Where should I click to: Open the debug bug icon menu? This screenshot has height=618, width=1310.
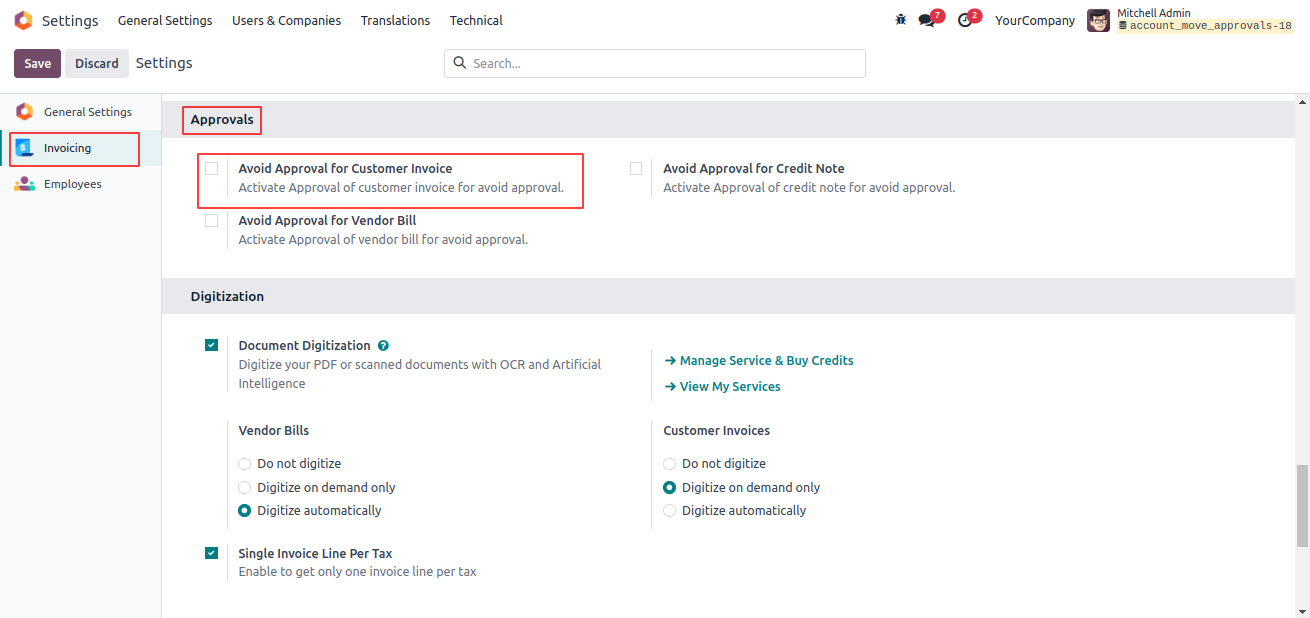[901, 20]
